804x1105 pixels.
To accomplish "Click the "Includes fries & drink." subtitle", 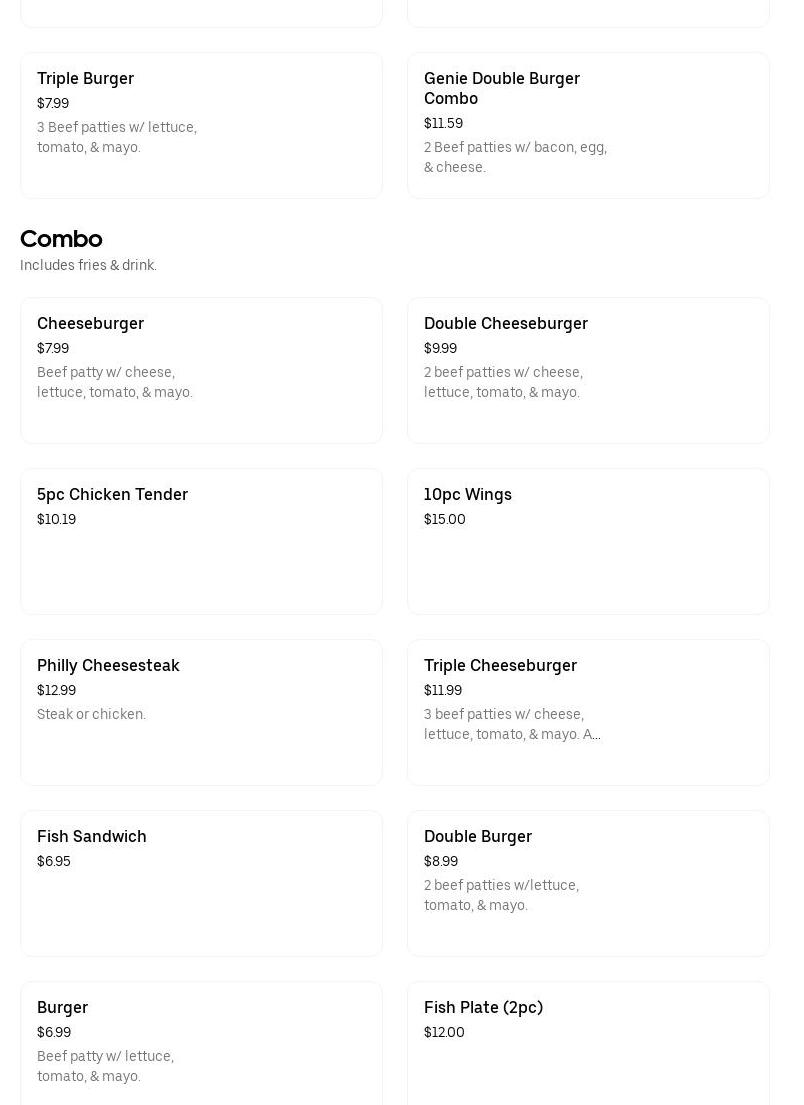I will pyautogui.click(x=88, y=266).
